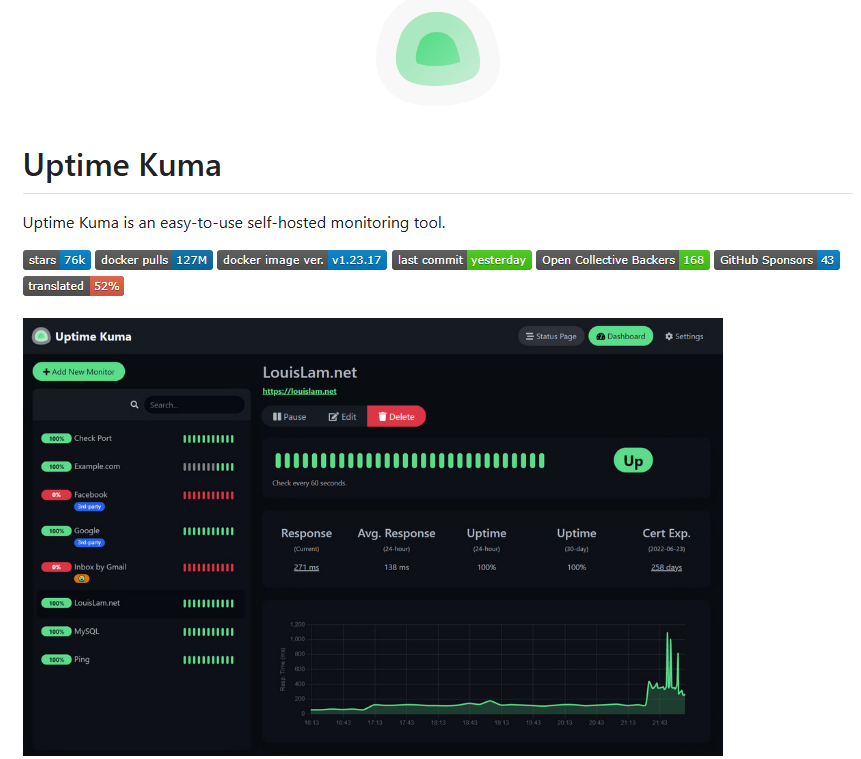Viewport: 861px width, 759px height.
Task: Select the Google monitor name
Action: point(87,531)
